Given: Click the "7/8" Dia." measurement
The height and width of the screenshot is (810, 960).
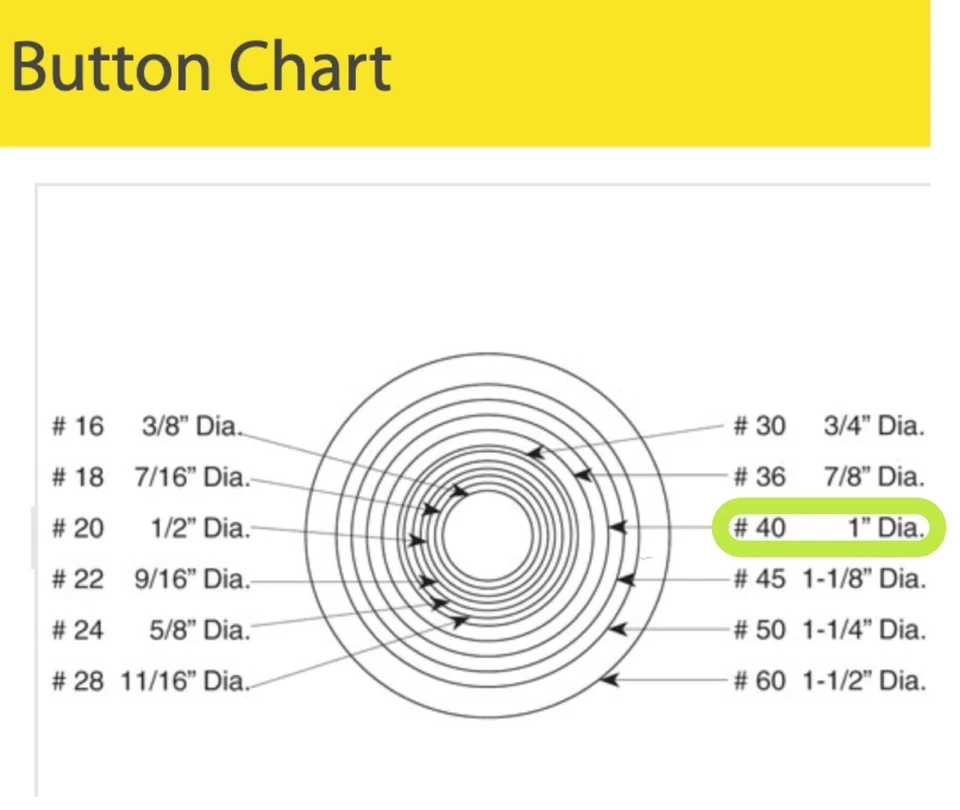Looking at the screenshot, I should pos(874,477).
